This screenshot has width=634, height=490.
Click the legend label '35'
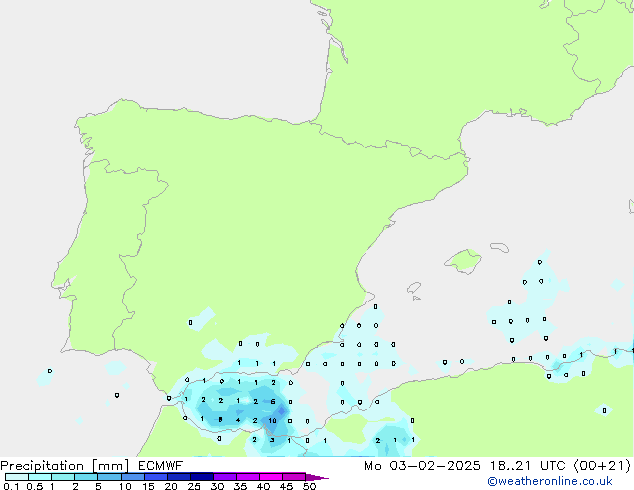240,486
